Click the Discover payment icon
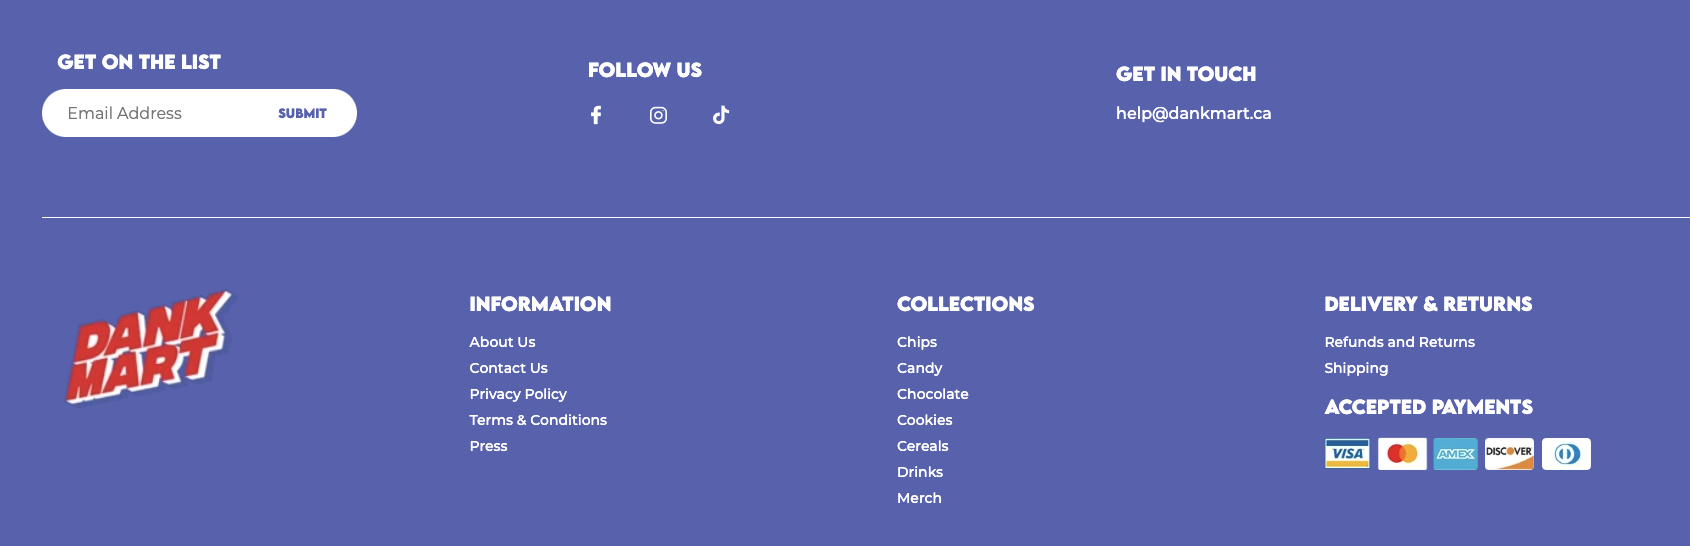Viewport: 1690px width, 546px height. [x=1509, y=454]
